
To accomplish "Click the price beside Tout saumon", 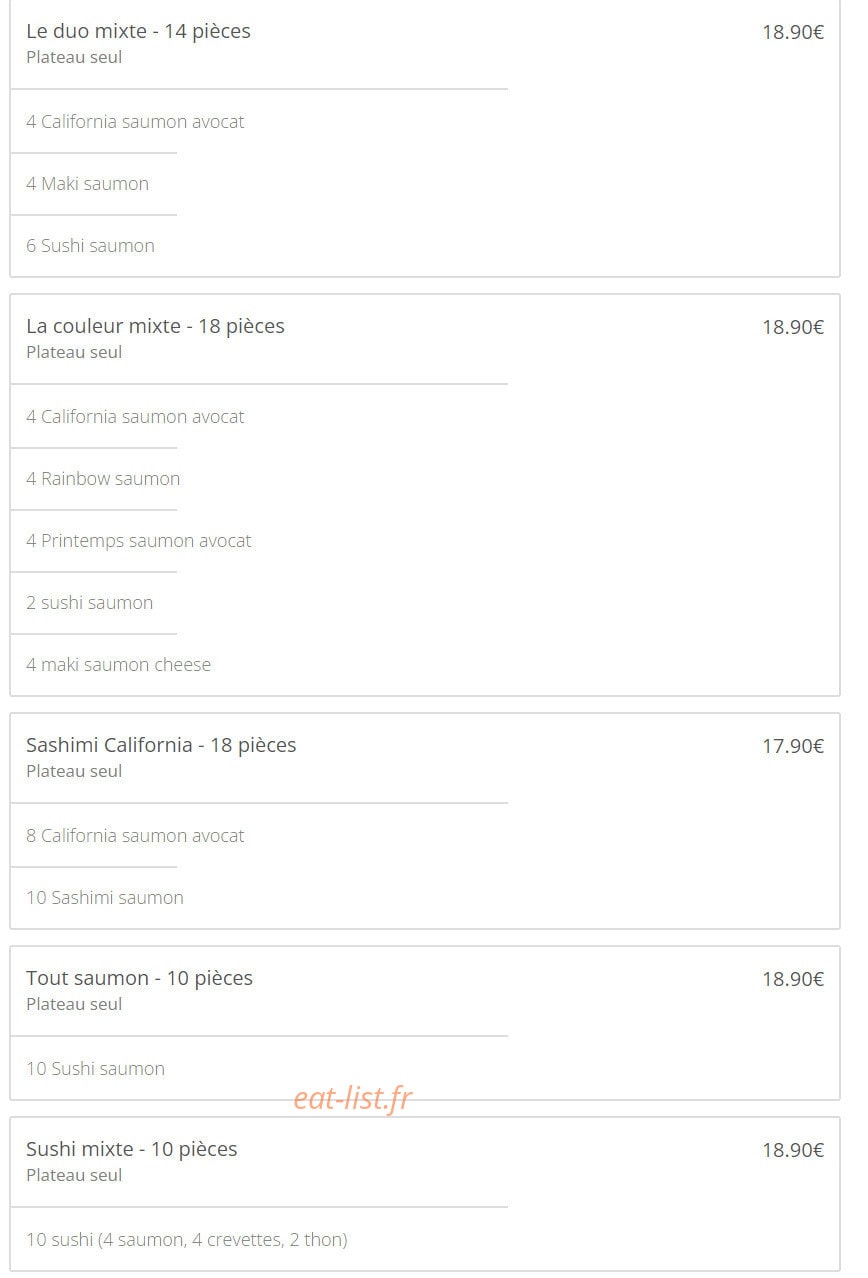I will pos(793,979).
